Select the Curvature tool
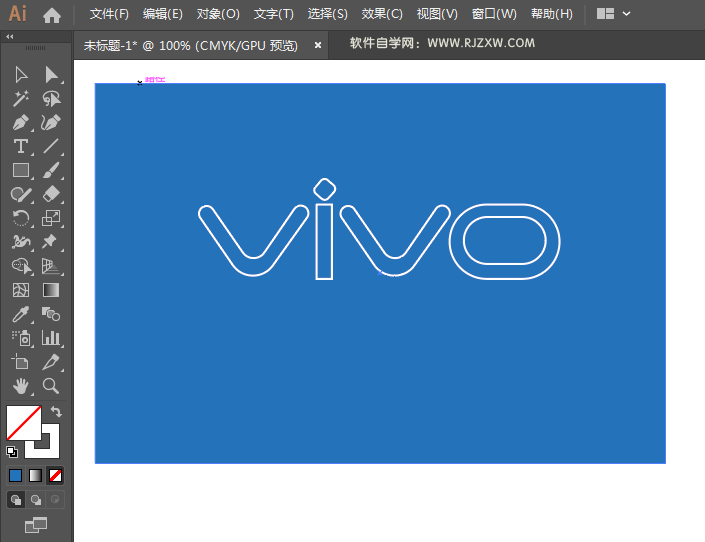 click(51, 122)
